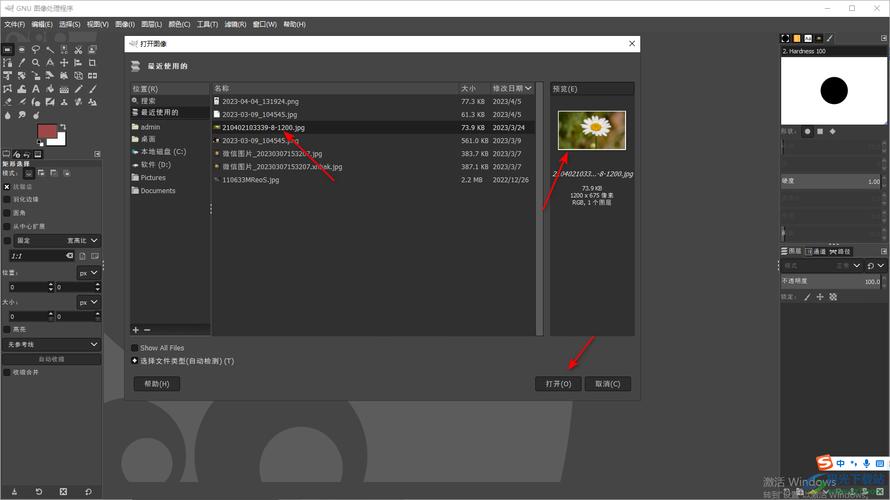Image resolution: width=890 pixels, height=500 pixels.
Task: Toggle the 固定 fixed aspect checkbox
Action: tap(7, 241)
